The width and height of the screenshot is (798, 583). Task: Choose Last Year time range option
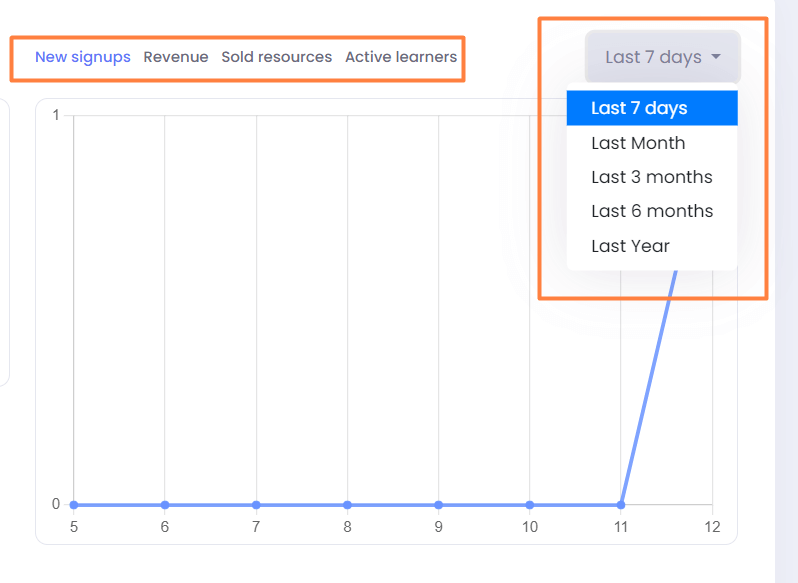[652, 246]
